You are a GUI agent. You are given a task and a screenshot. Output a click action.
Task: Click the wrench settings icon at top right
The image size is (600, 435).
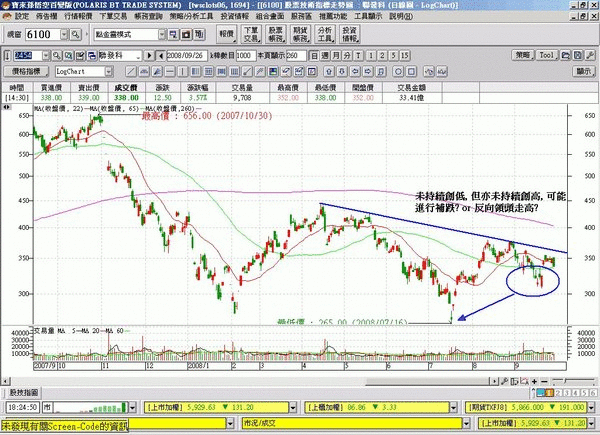tap(590, 55)
